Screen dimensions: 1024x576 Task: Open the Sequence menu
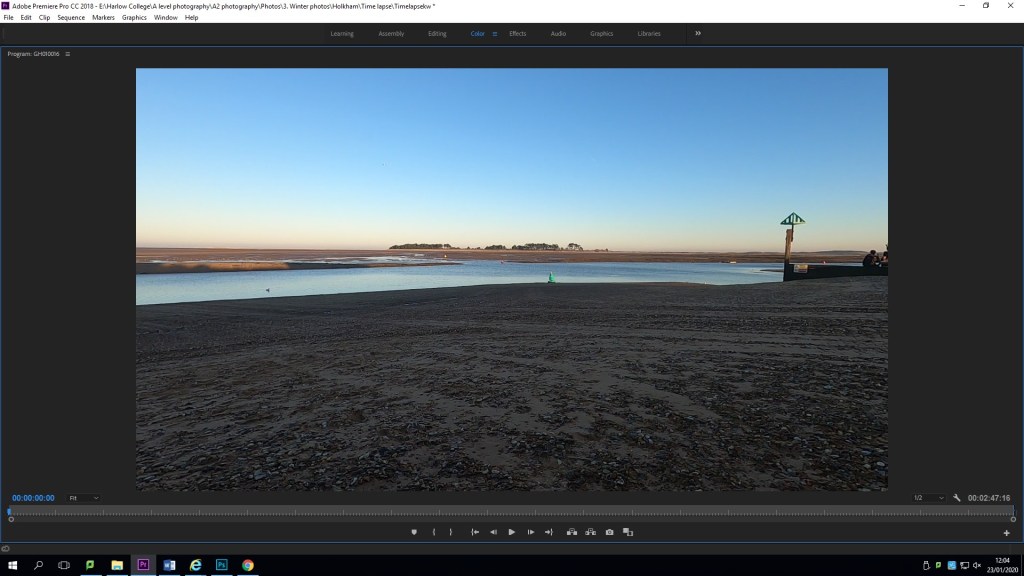(x=71, y=17)
